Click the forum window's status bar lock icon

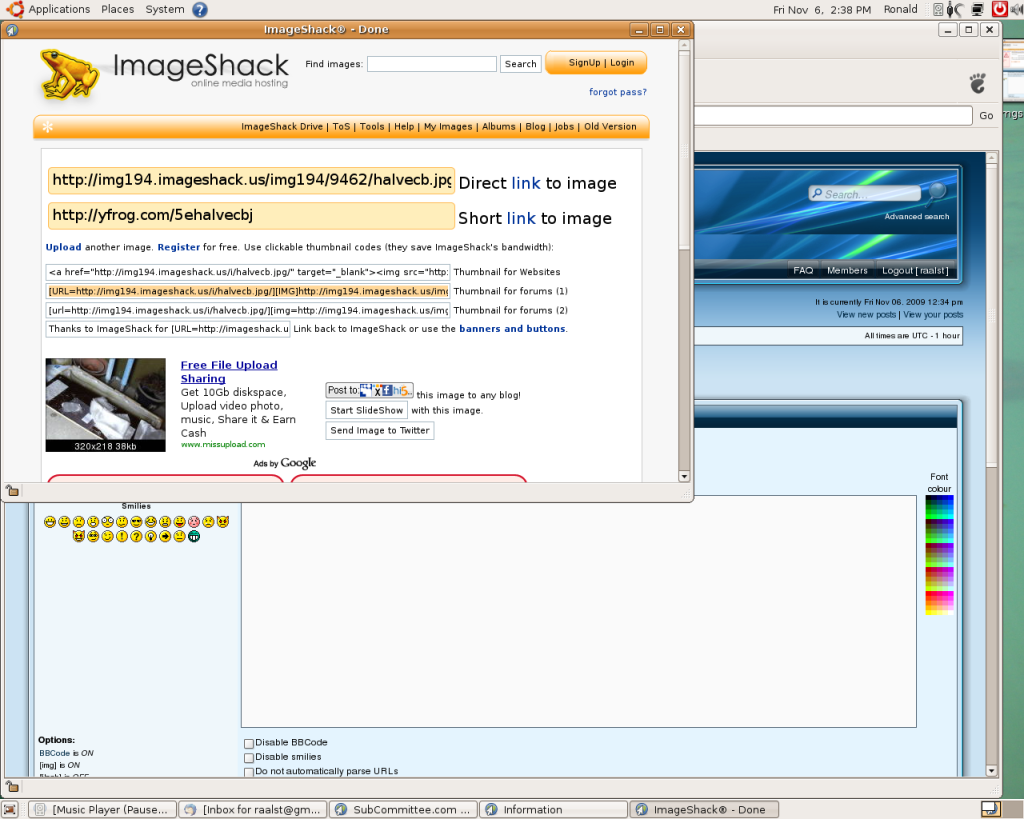click(12, 786)
